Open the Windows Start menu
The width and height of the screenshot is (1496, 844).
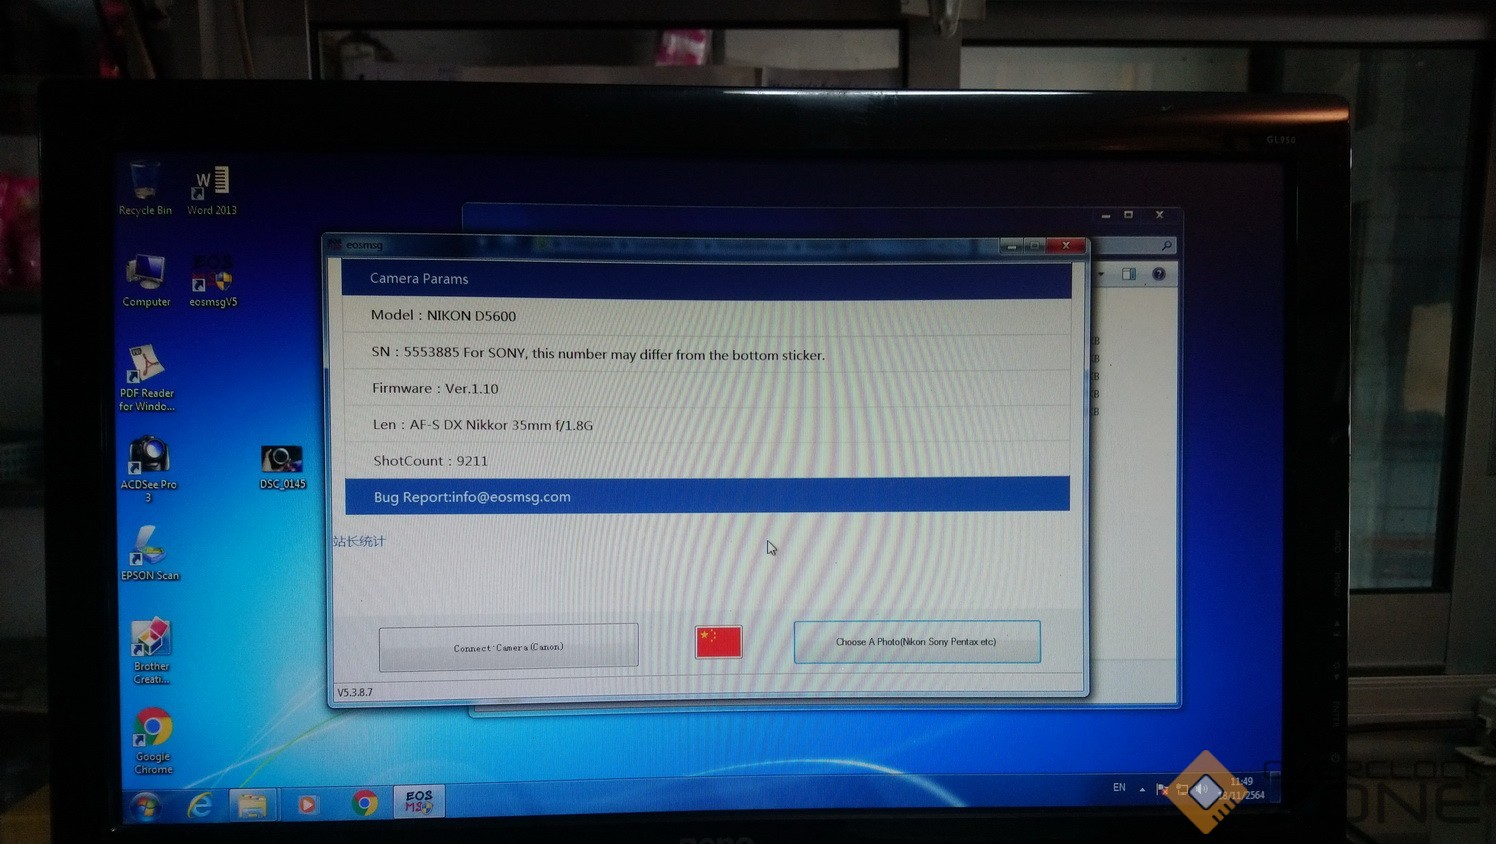[147, 805]
